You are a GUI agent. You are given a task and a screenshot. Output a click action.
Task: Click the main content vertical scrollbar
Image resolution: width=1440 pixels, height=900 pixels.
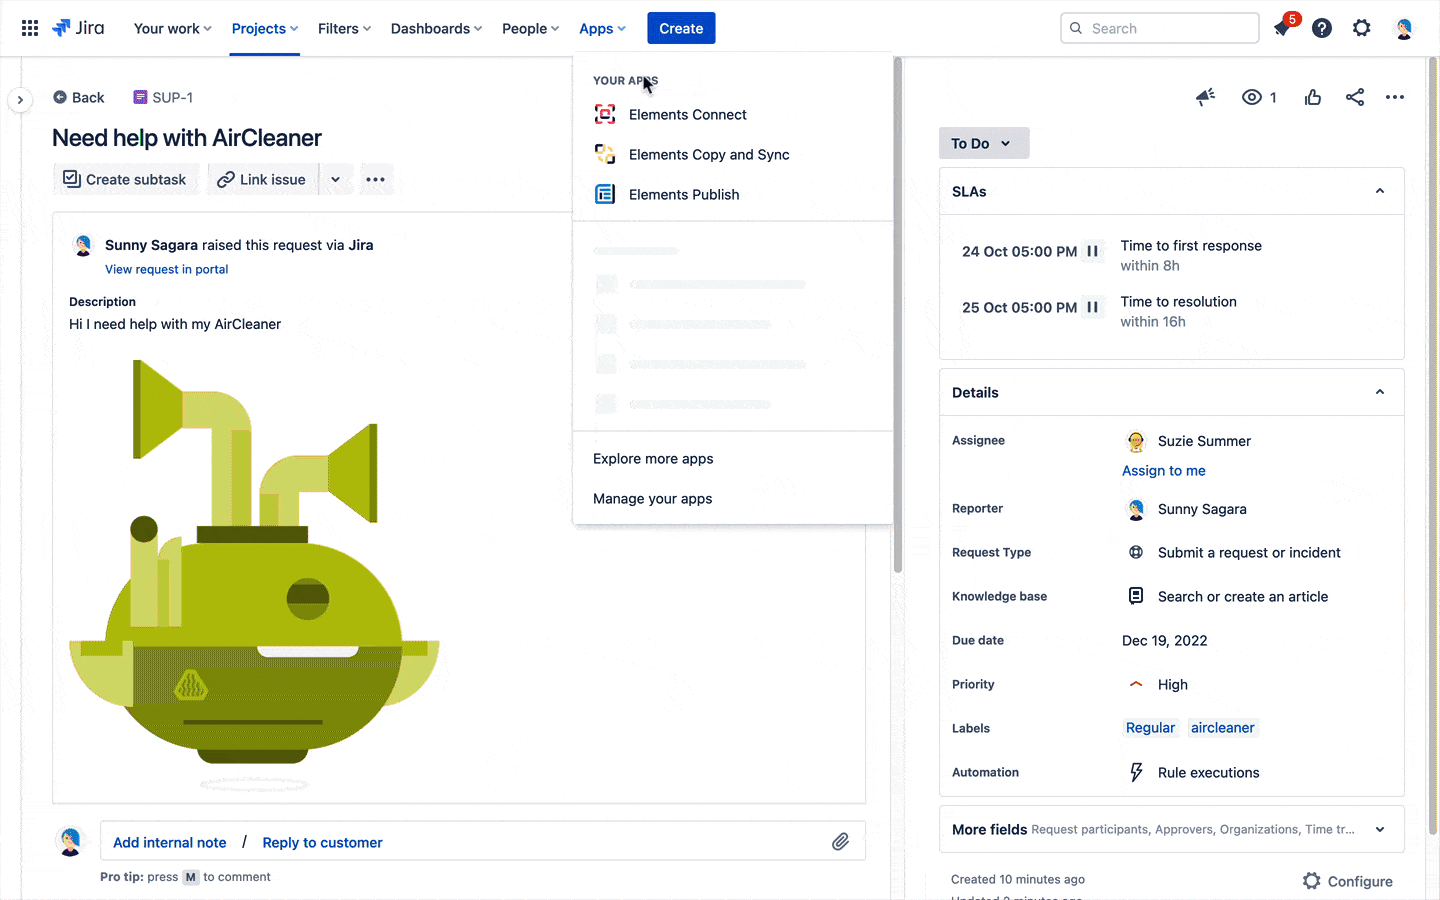pos(898,315)
